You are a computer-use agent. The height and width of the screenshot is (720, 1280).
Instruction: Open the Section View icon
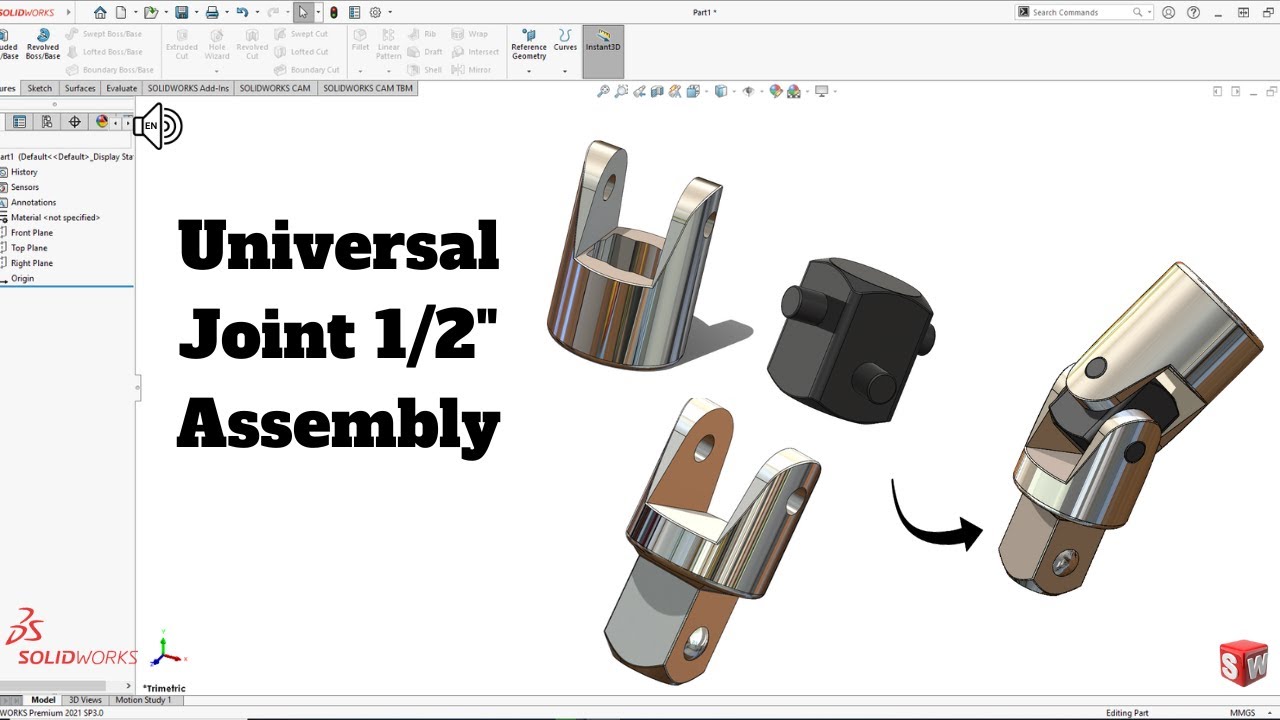(657, 91)
